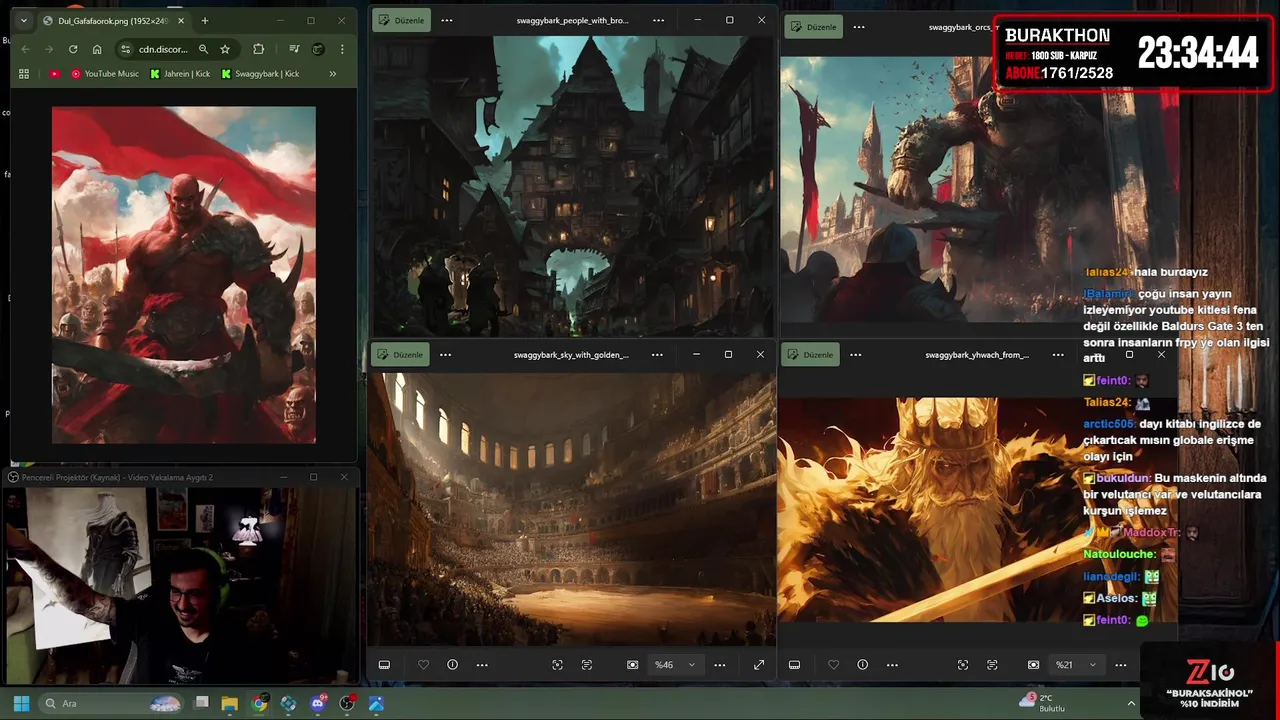
Task: Expand the %21 zoom level dropdown
Action: (x=1076, y=665)
